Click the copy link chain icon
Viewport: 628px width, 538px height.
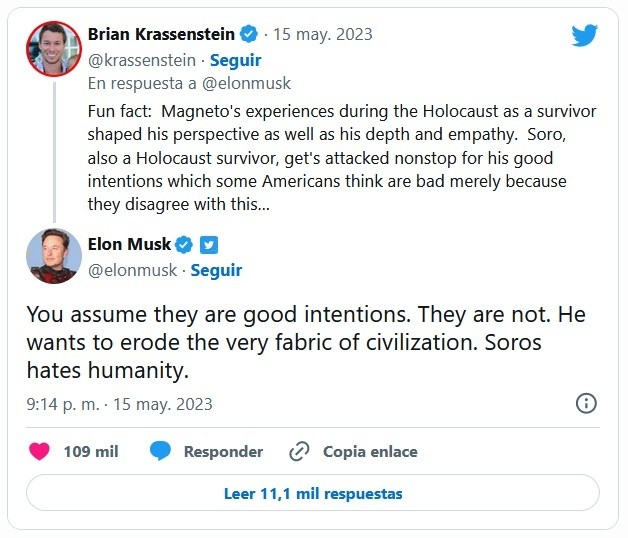click(298, 451)
